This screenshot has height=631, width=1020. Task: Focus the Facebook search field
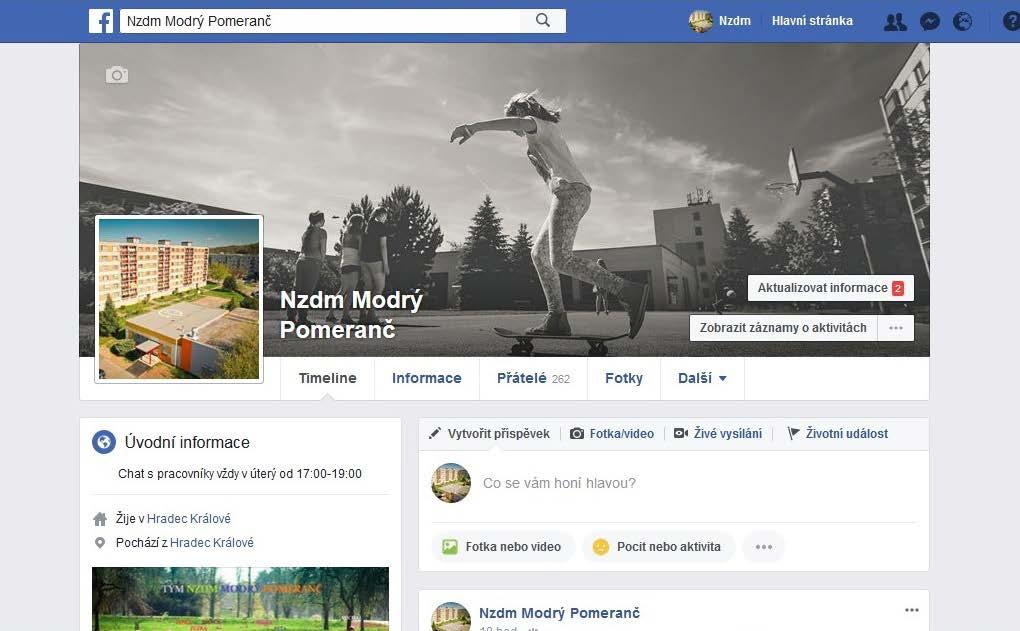[x=320, y=21]
